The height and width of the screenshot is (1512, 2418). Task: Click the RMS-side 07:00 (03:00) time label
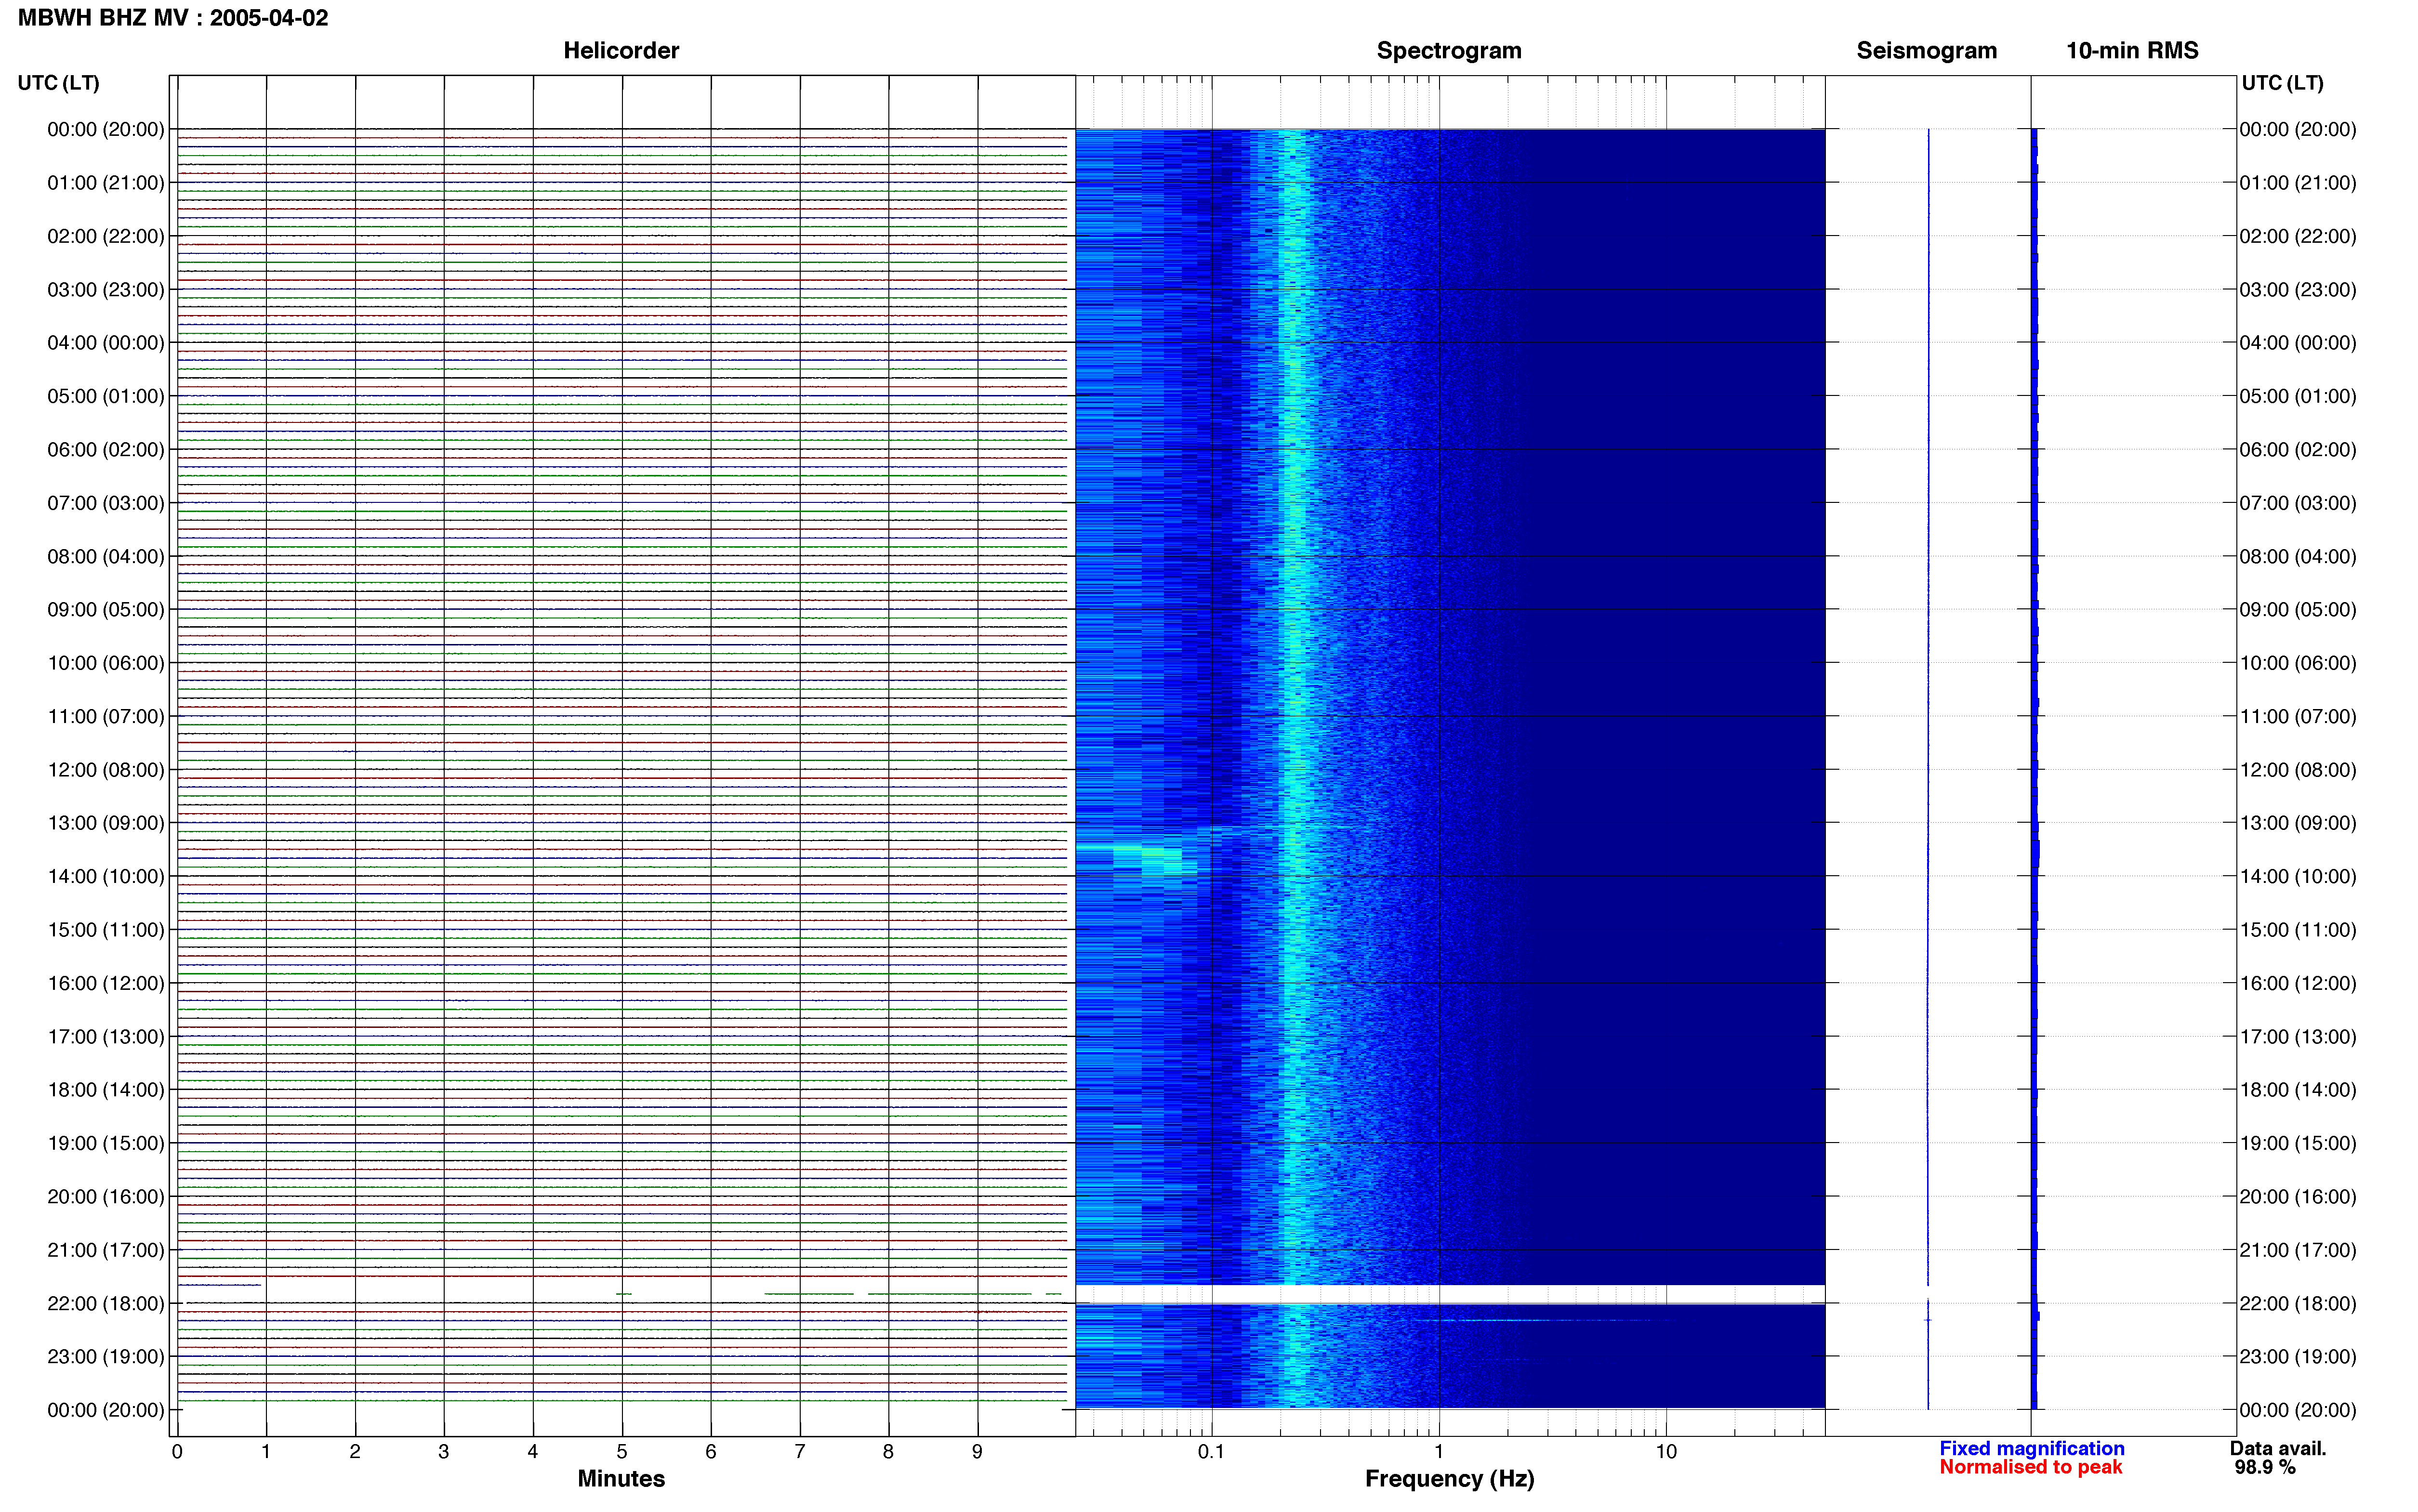click(x=2297, y=503)
